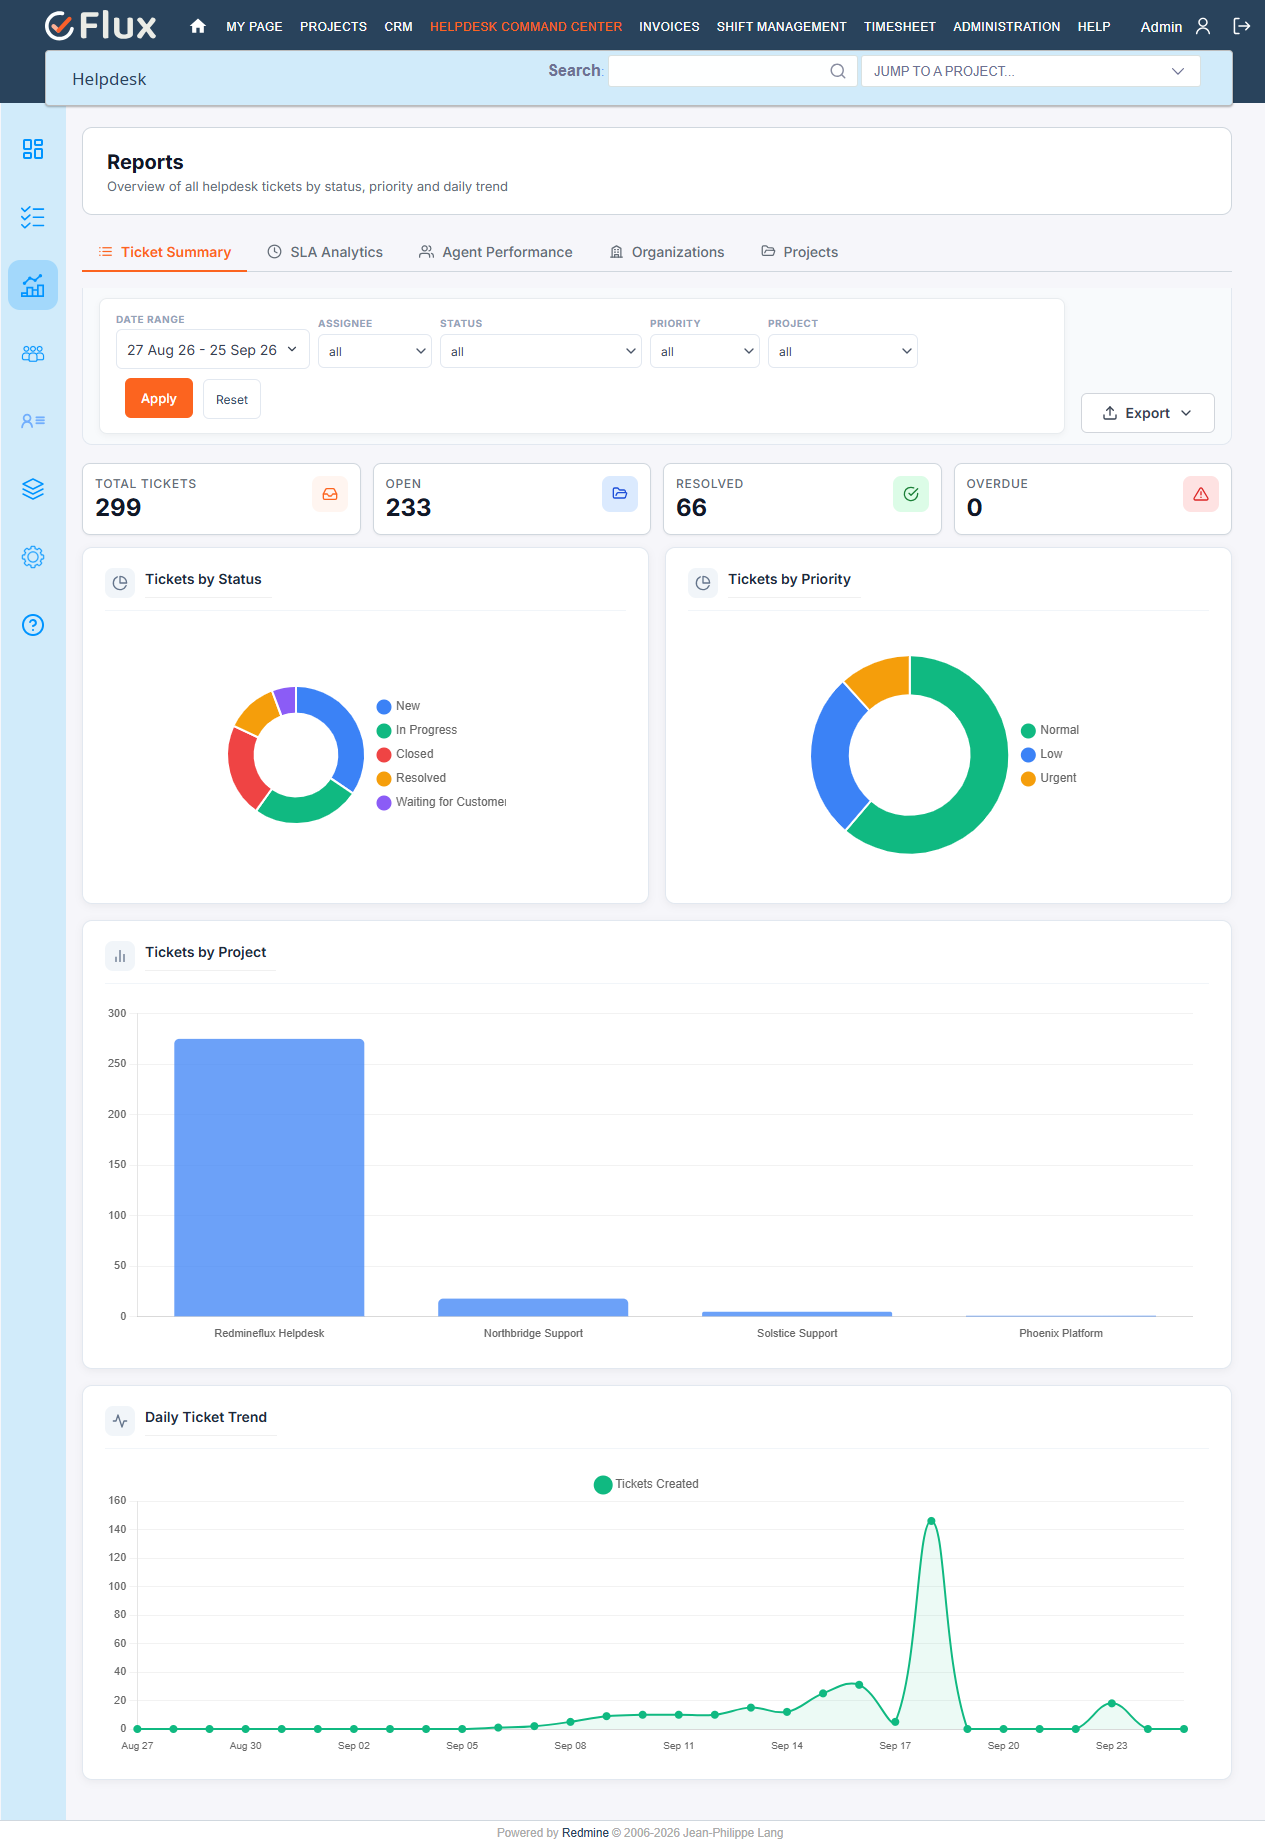The image size is (1265, 1844).
Task: Toggle the Low priority legend item
Action: point(1042,754)
